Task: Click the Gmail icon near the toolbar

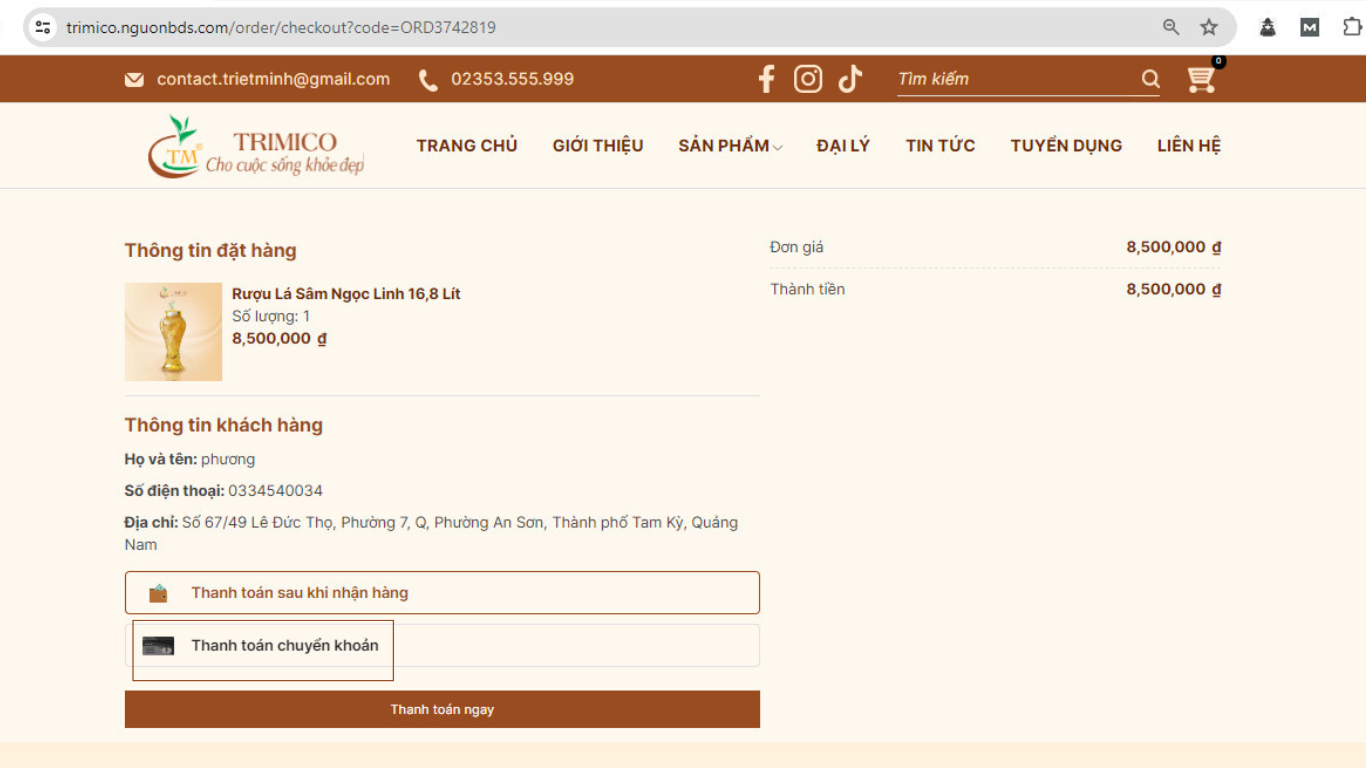Action: 1309,27
